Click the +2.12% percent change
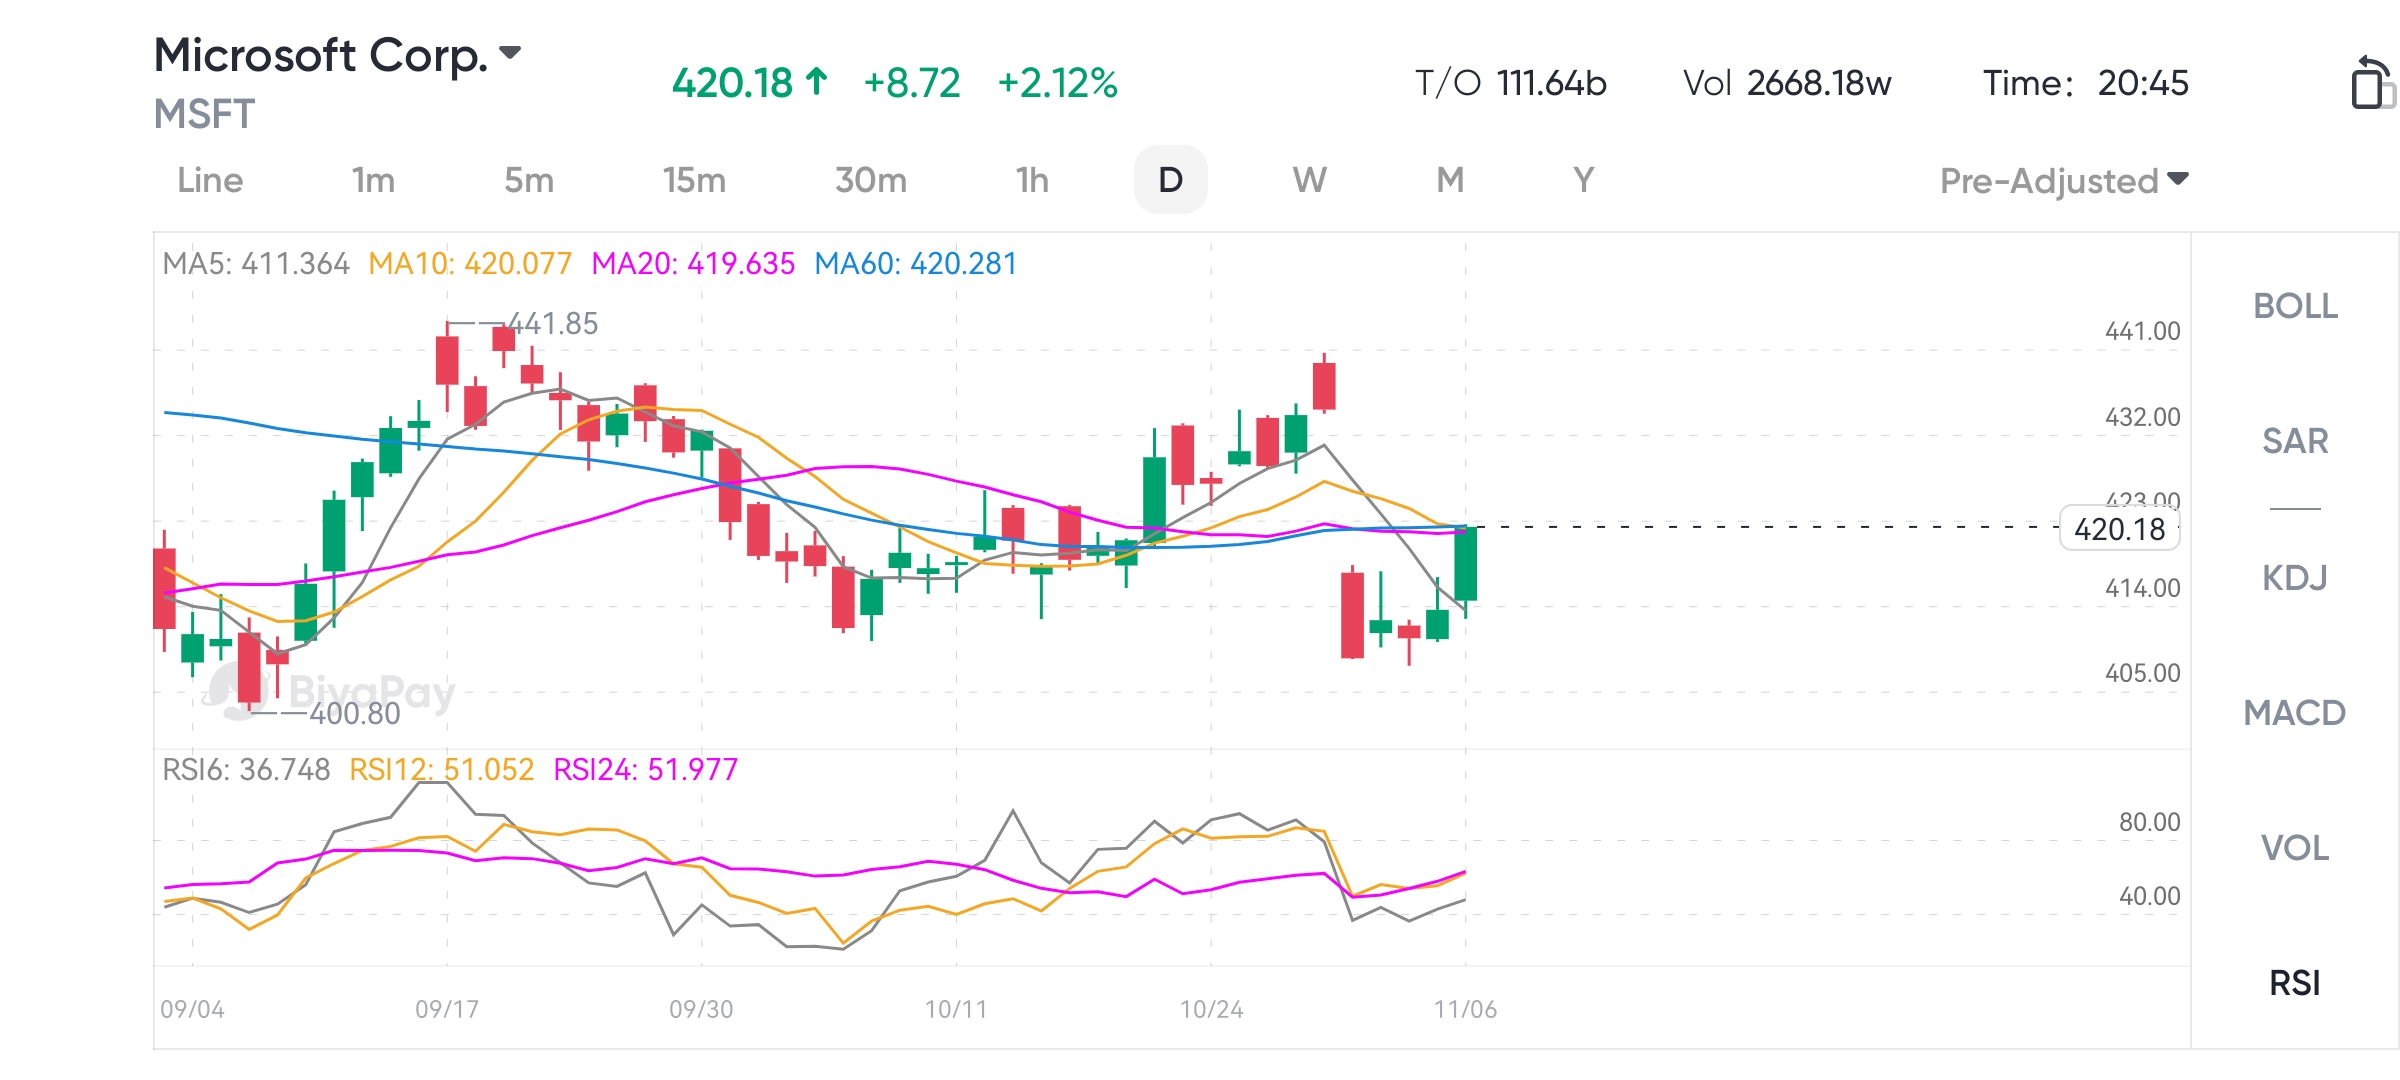Viewport: 2400px width, 1080px height. pos(1058,83)
